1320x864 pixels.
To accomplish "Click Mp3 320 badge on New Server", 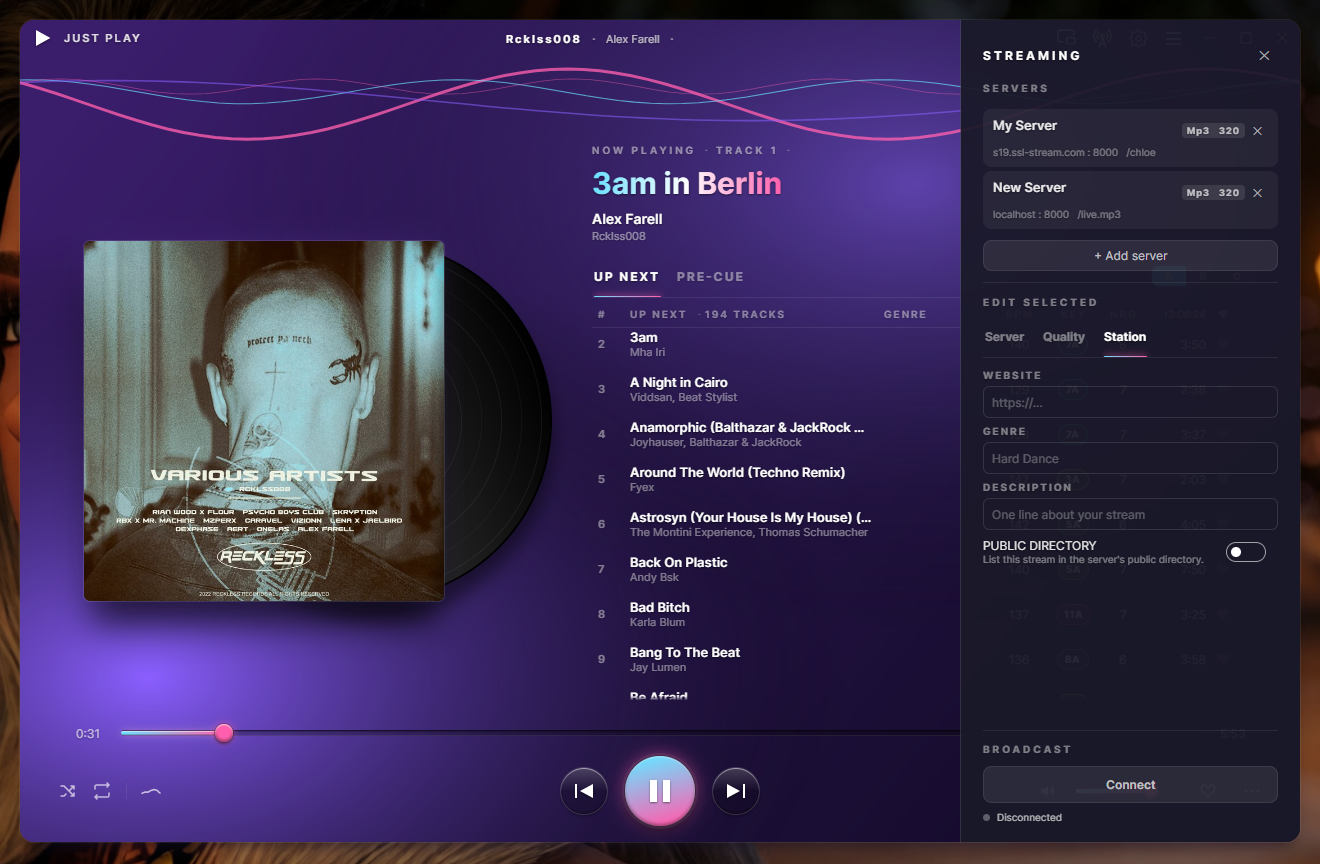I will [x=1213, y=193].
